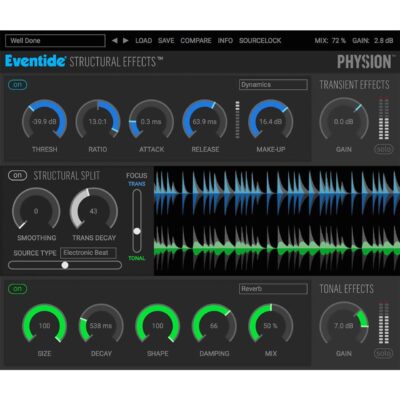Screen dimensions: 400x400
Task: Open the Reverb effect dropdown
Action: [273, 289]
